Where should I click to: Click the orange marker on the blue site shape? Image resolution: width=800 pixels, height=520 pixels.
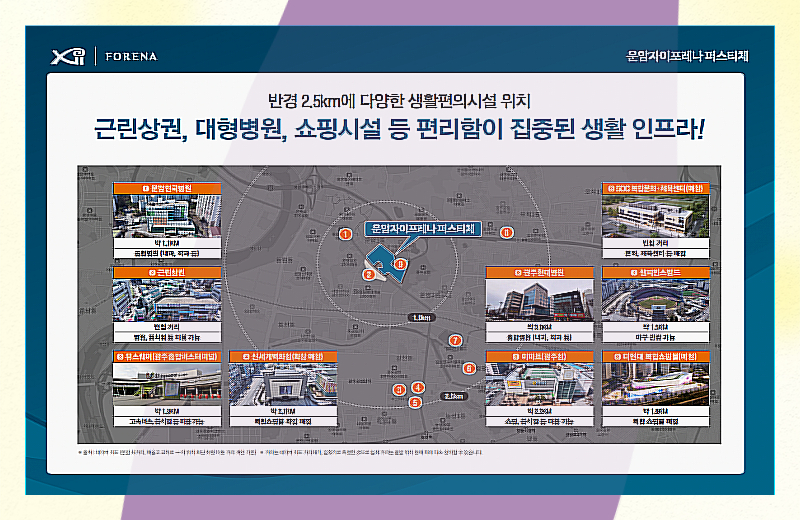tap(400, 264)
